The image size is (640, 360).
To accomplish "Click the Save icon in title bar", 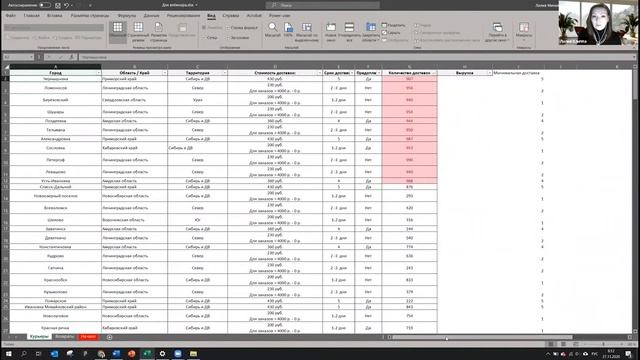I will pyautogui.click(x=58, y=5).
